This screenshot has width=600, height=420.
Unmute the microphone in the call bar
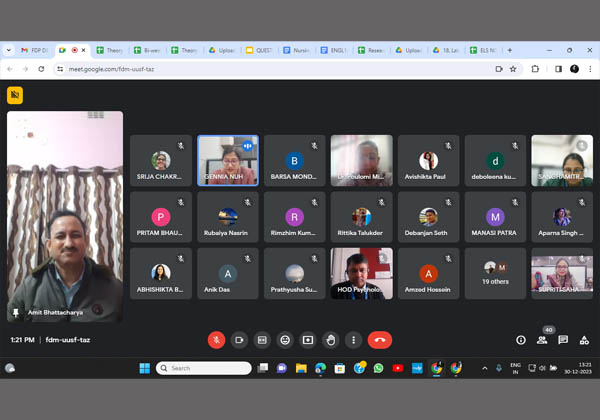(x=216, y=340)
